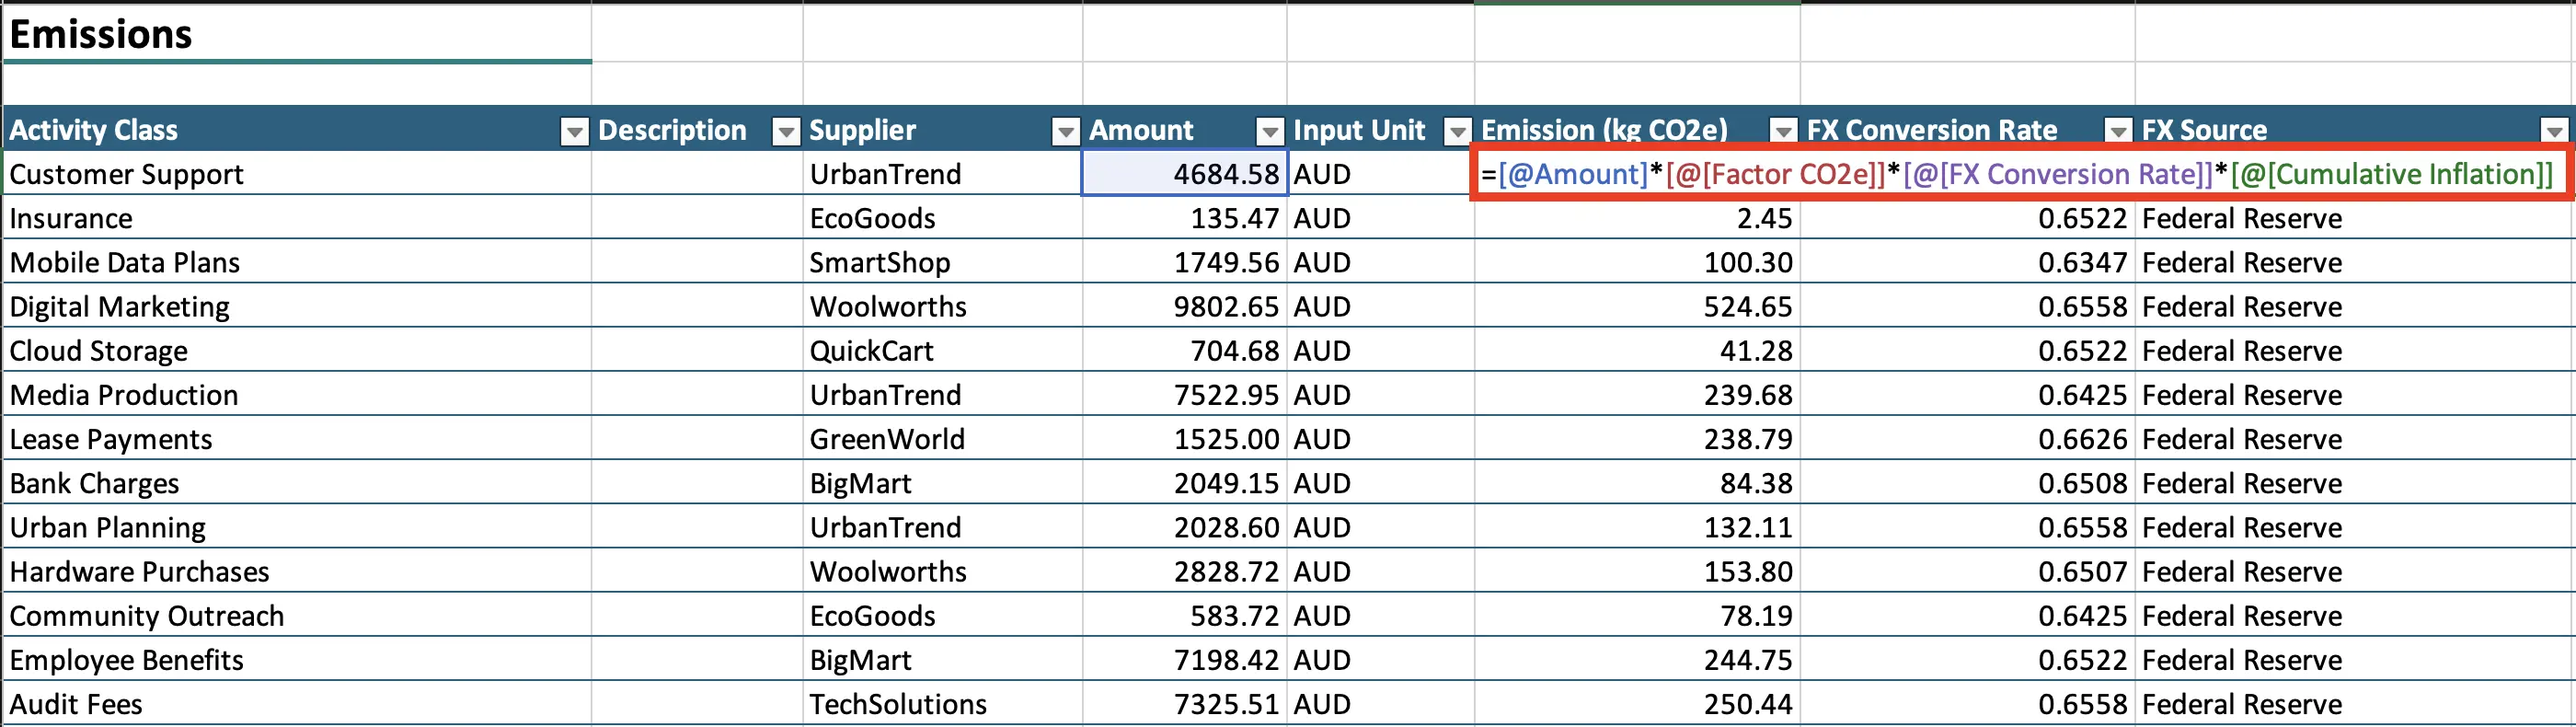Select AUD unit in Lease Payments row

click(1381, 439)
